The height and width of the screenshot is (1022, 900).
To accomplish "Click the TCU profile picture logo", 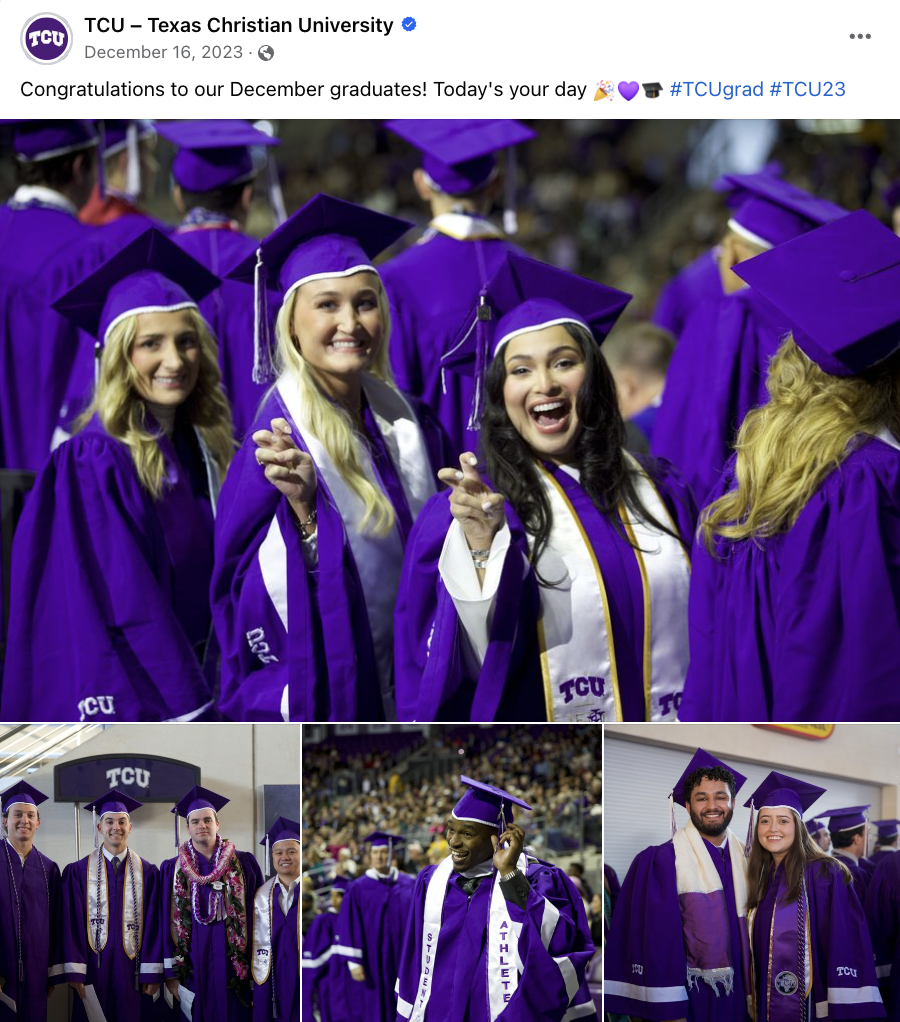I will point(46,38).
